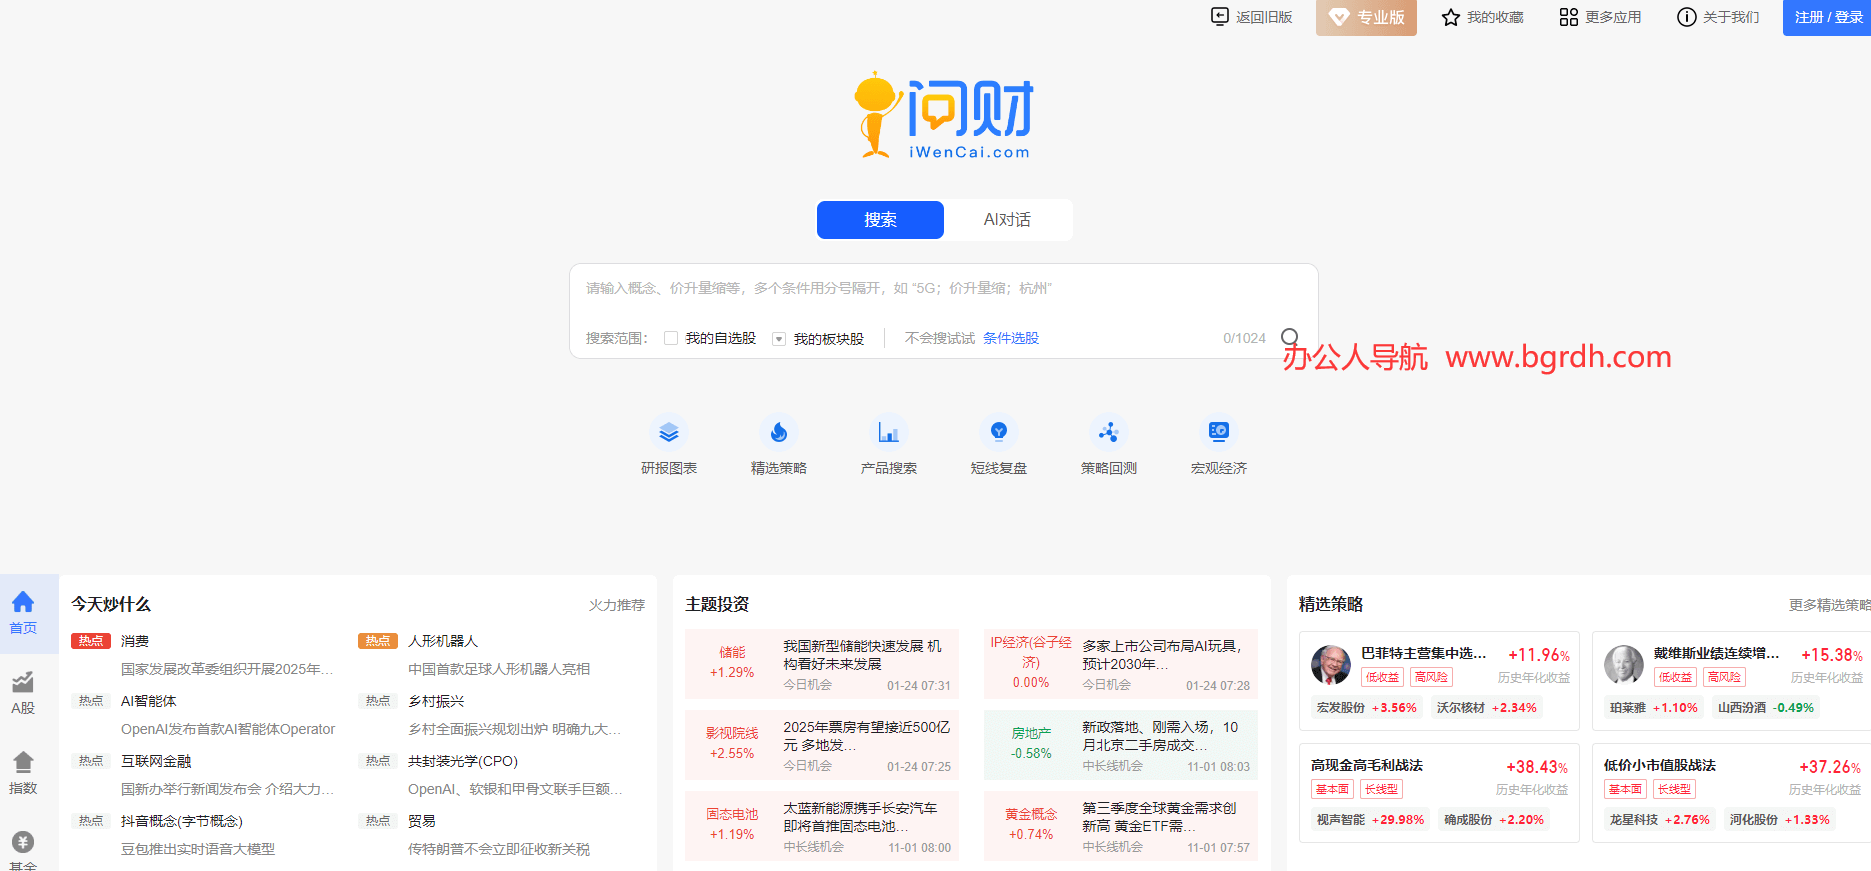Click the 返回旧版 icon in top bar

click(x=1220, y=16)
